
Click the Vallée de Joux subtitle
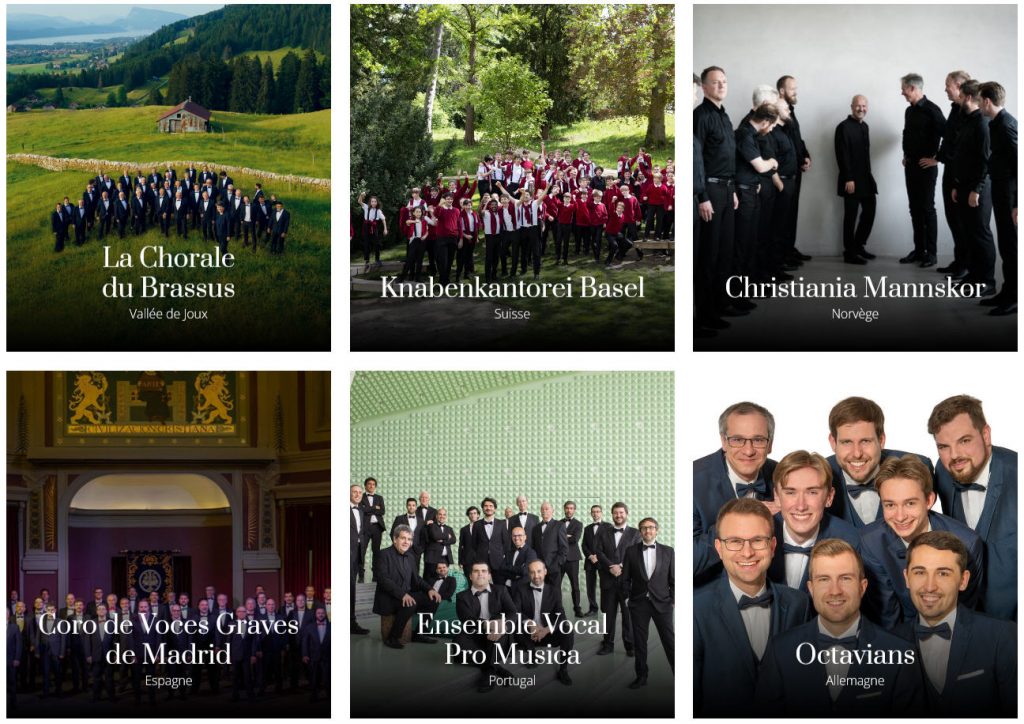[x=168, y=314]
